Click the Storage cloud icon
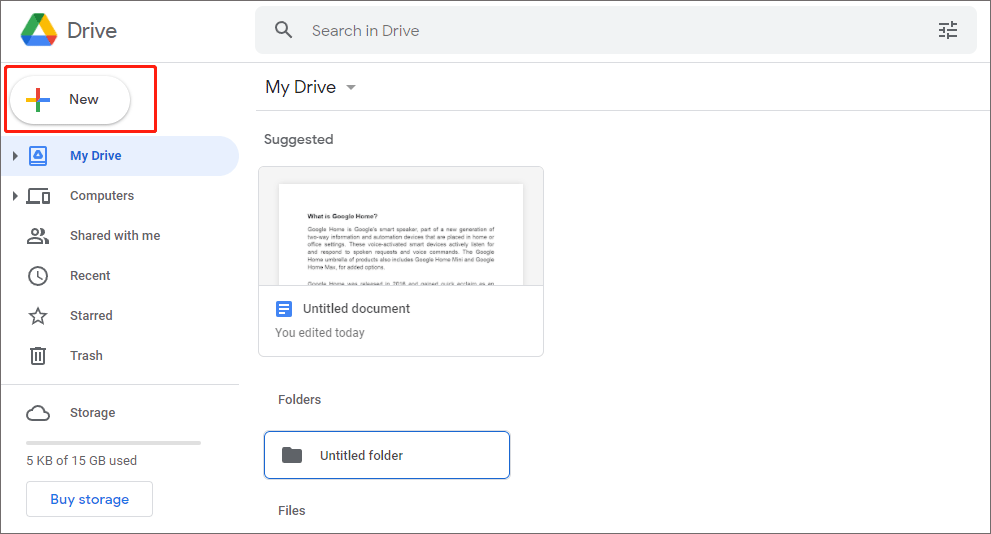 click(x=38, y=413)
